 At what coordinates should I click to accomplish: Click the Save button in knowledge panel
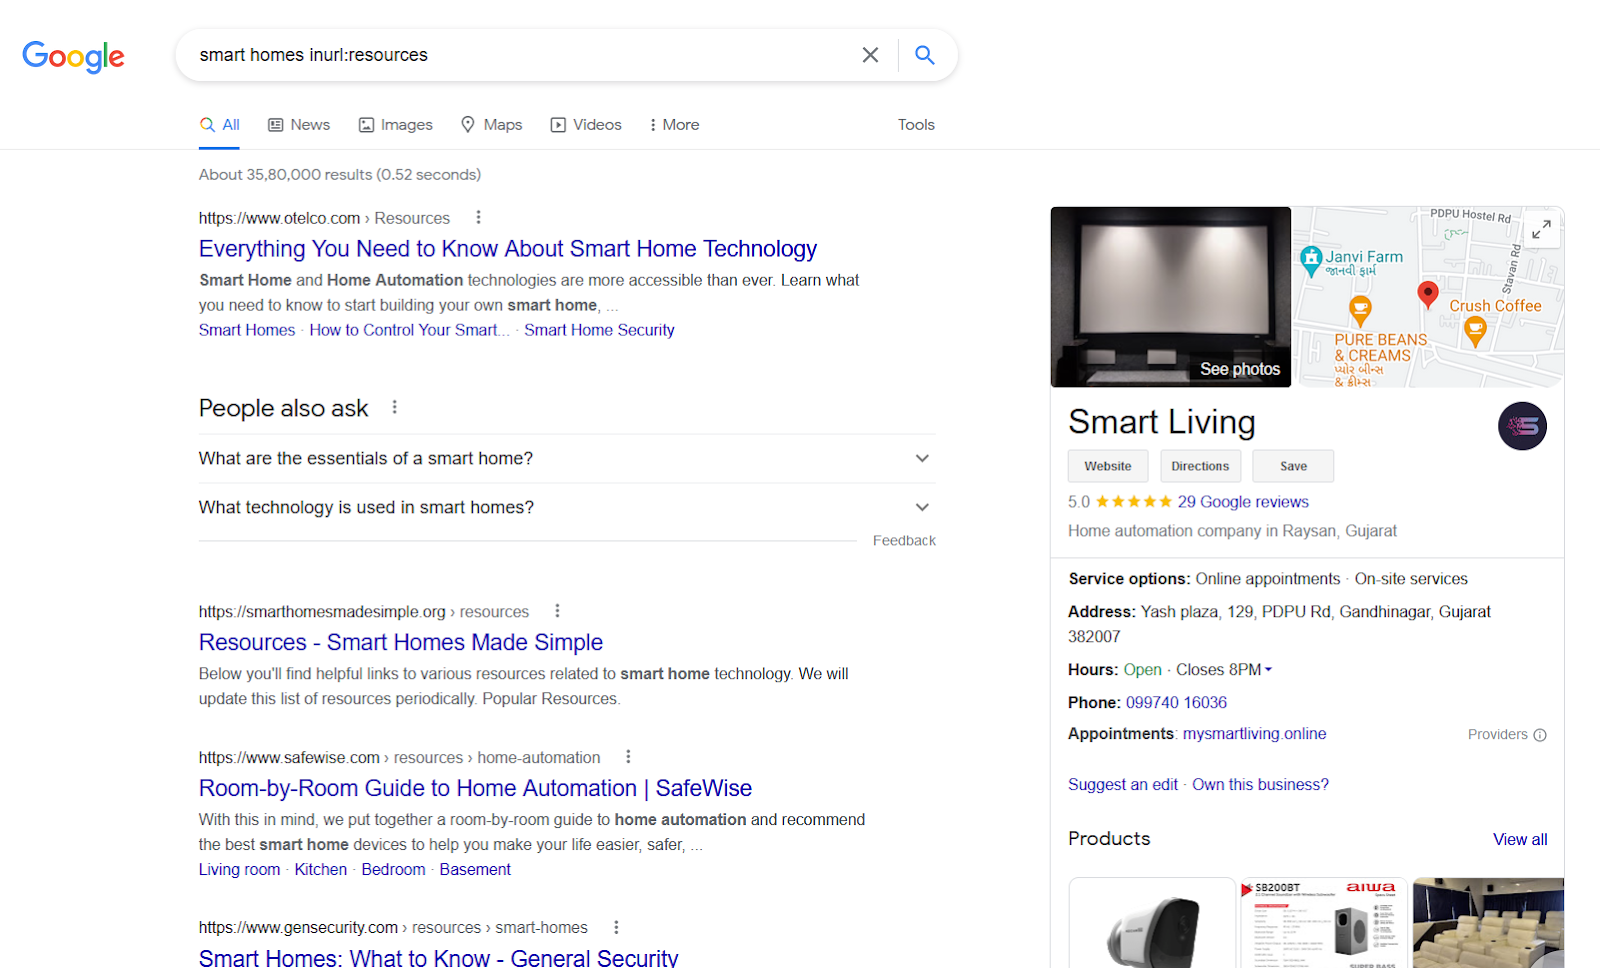pos(1293,466)
